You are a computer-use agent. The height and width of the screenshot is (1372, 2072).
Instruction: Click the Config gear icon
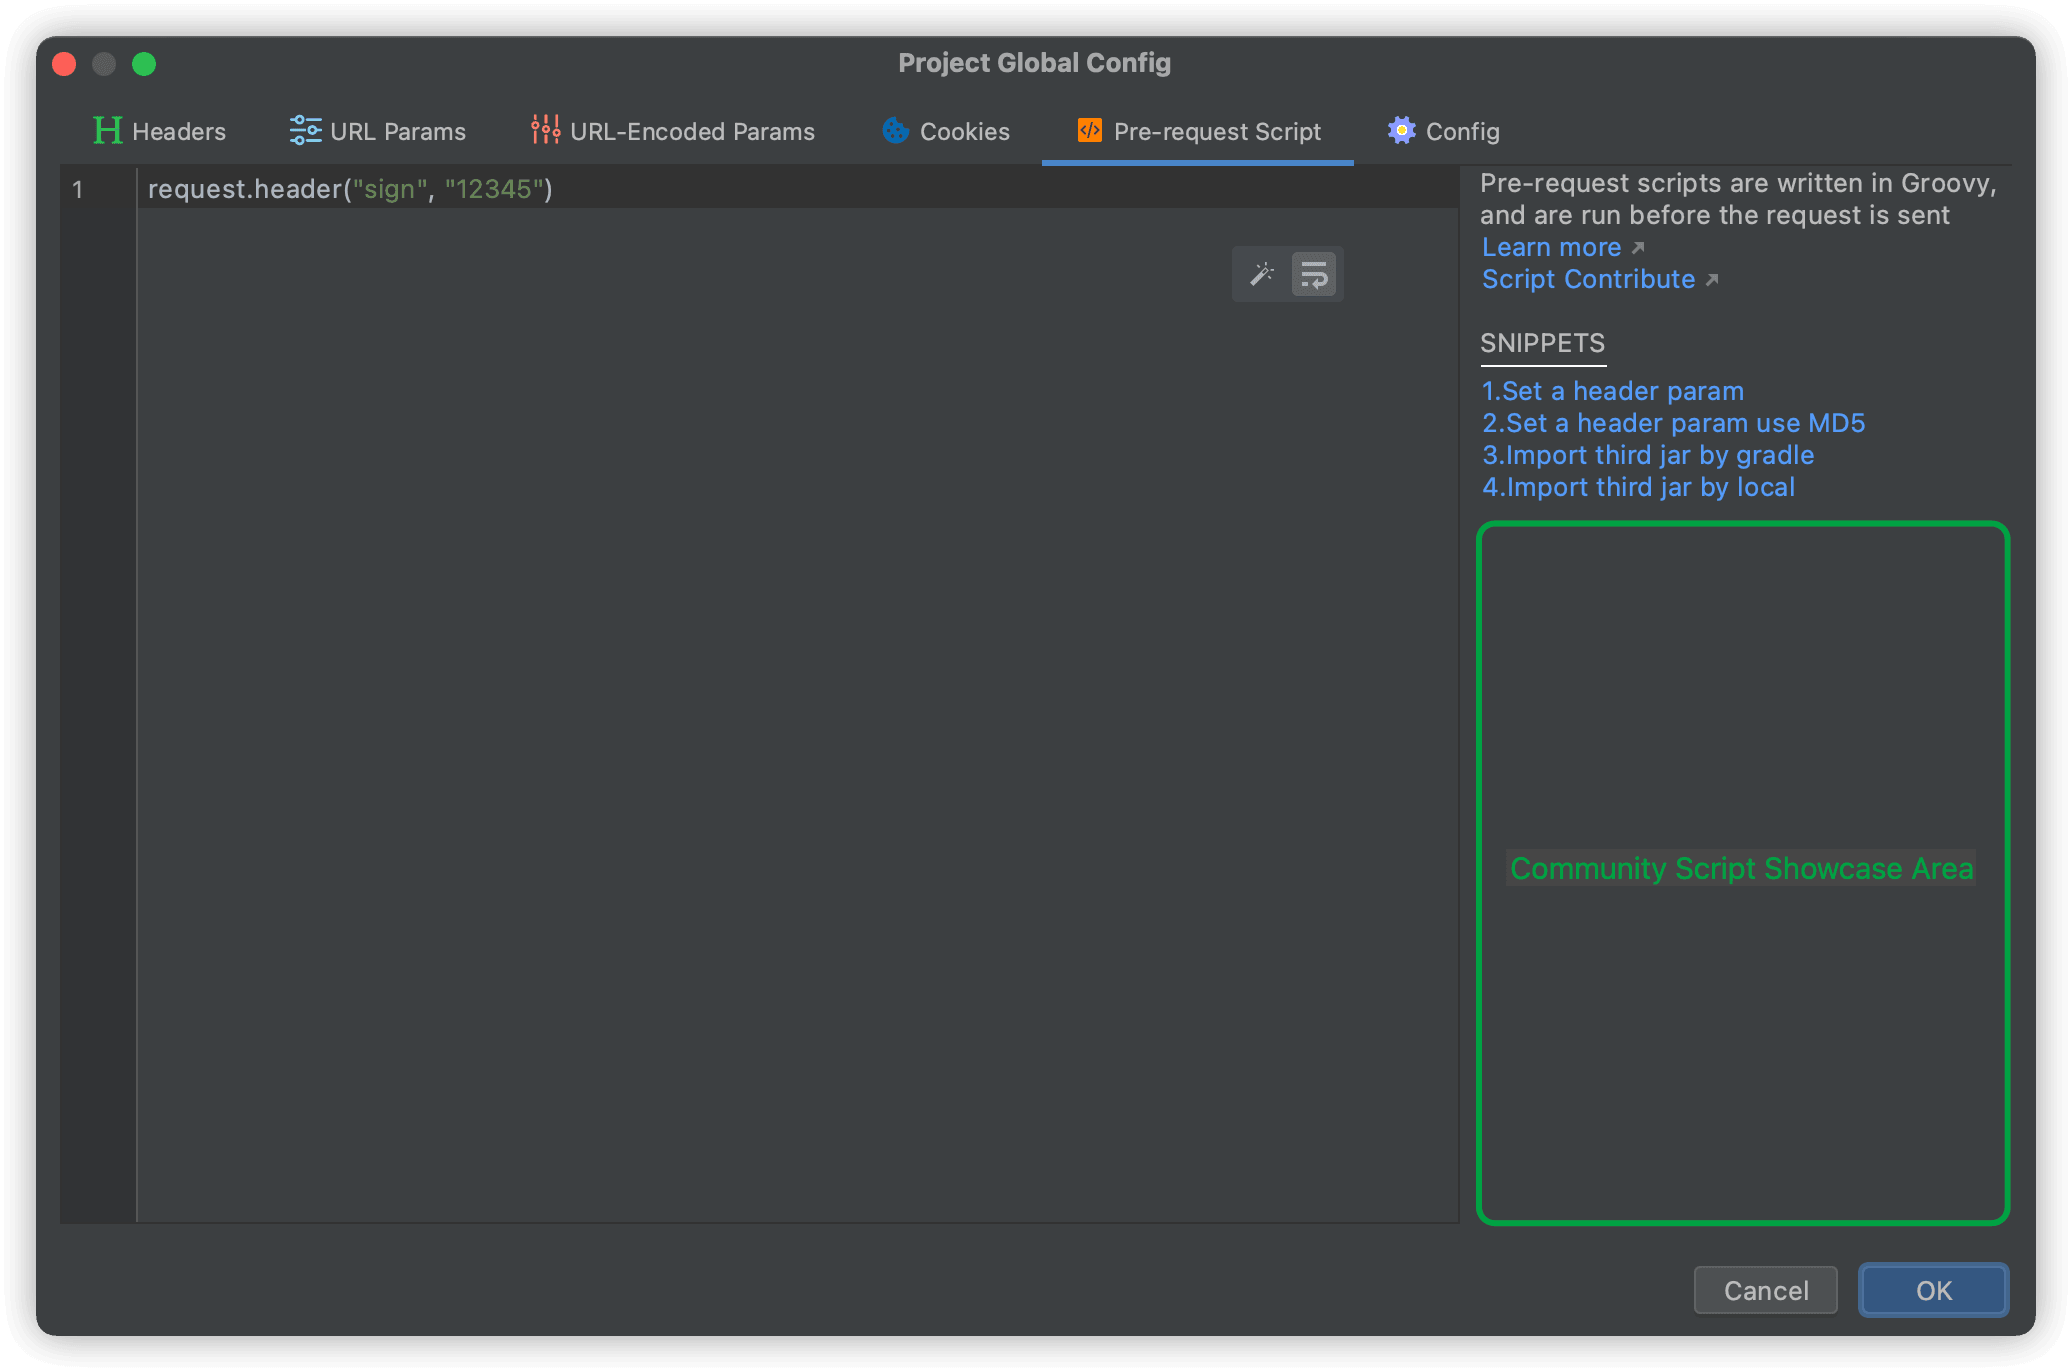click(x=1401, y=131)
